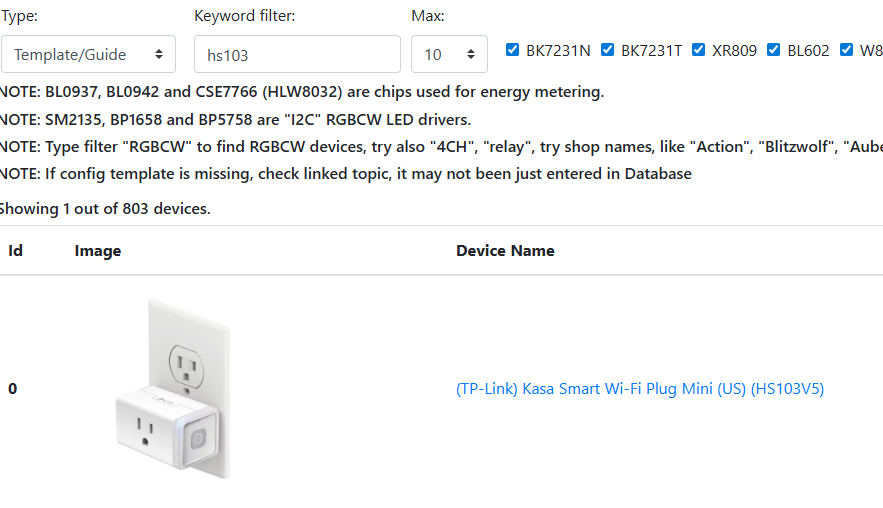This screenshot has height=508, width=883.
Task: Open the Kasa Smart Wi-Fi Plug Mini HS103V5 link
Action: coord(640,389)
